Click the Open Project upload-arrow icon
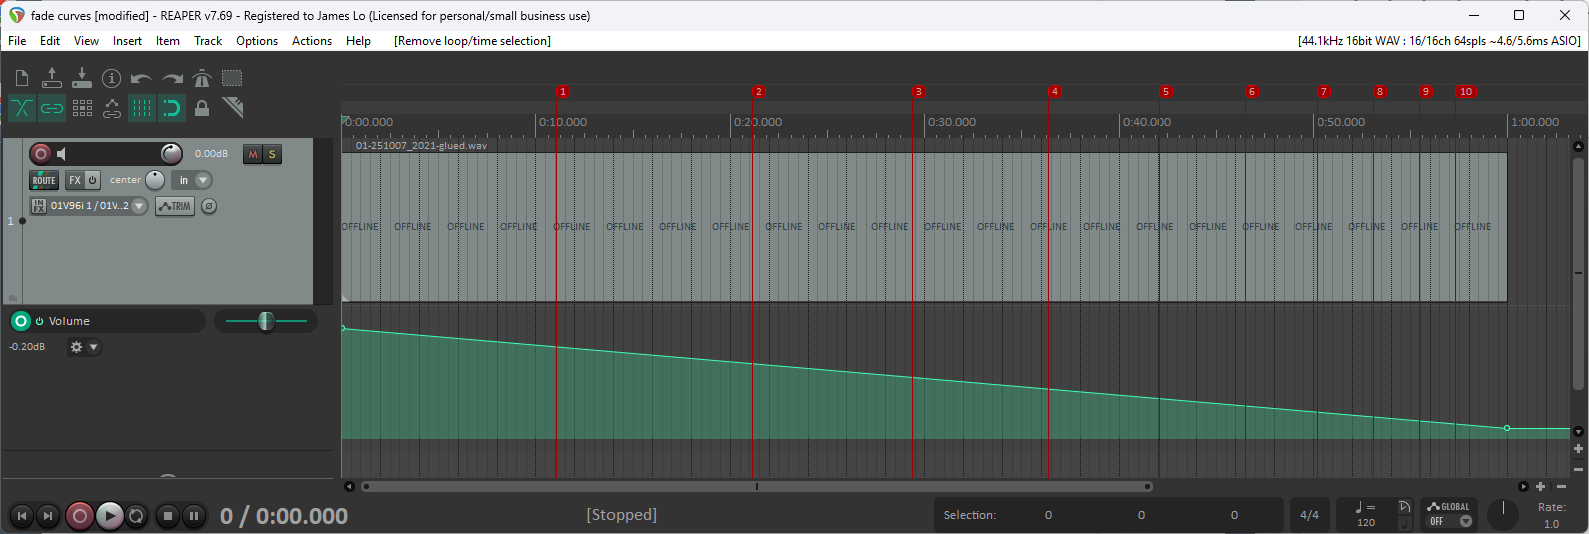The width and height of the screenshot is (1589, 534). [52, 78]
